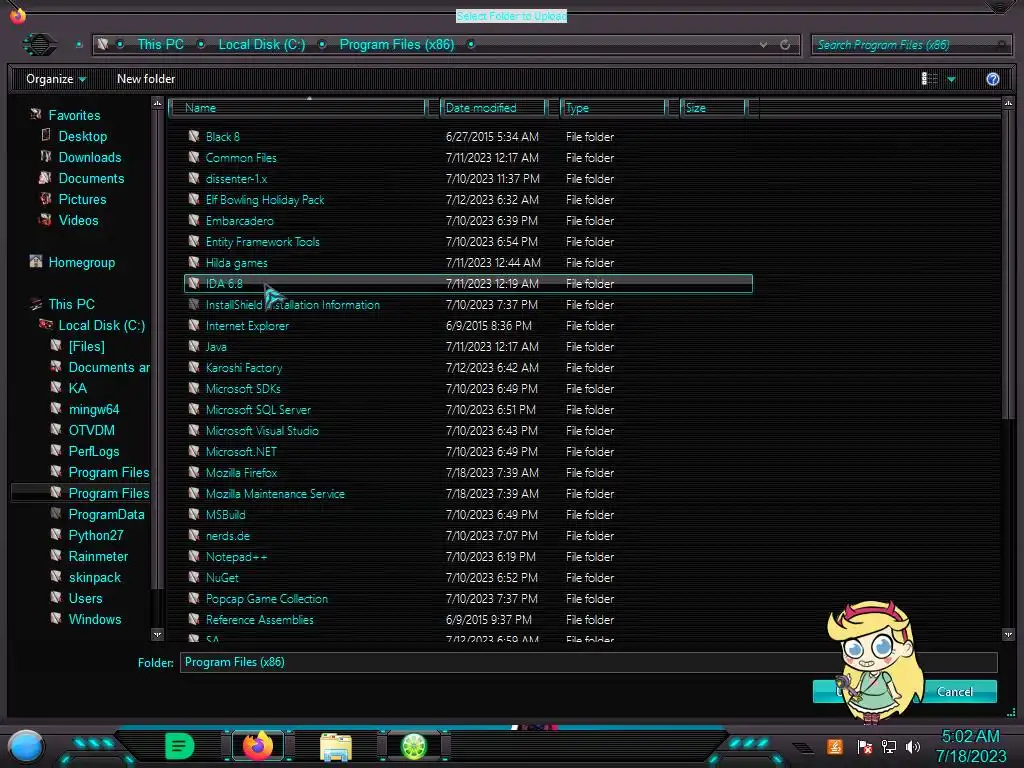Select the Popcap Game Collection folder
This screenshot has height=768, width=1024.
[x=266, y=598]
